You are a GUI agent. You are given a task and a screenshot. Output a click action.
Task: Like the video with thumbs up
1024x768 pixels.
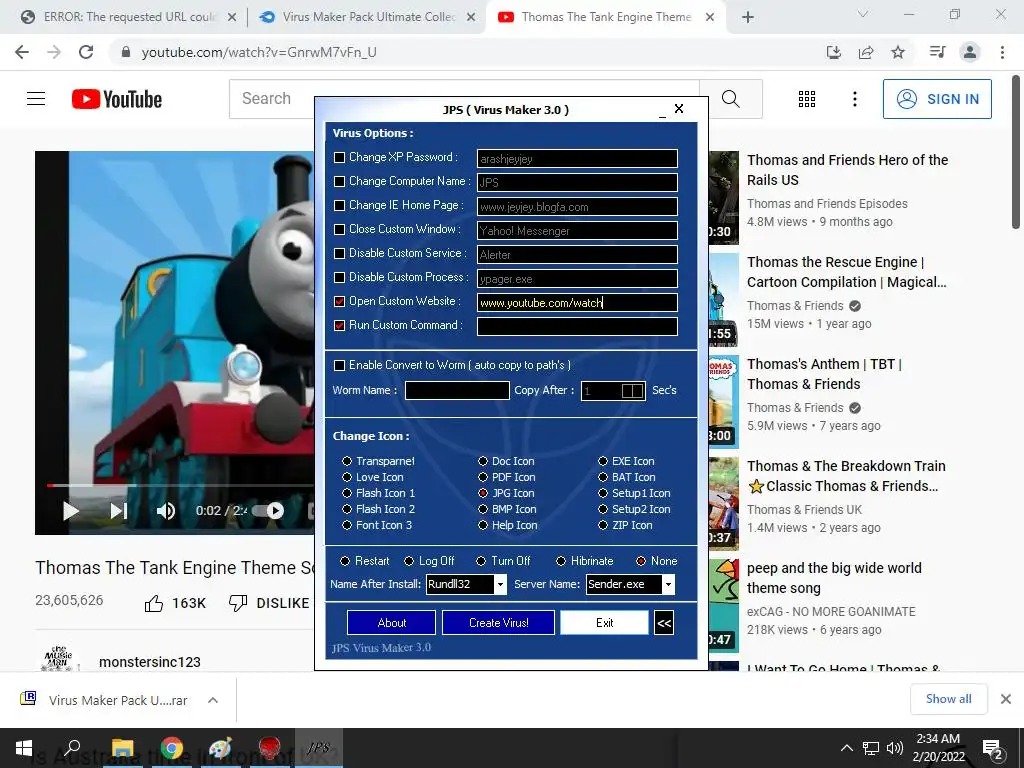[x=154, y=603]
